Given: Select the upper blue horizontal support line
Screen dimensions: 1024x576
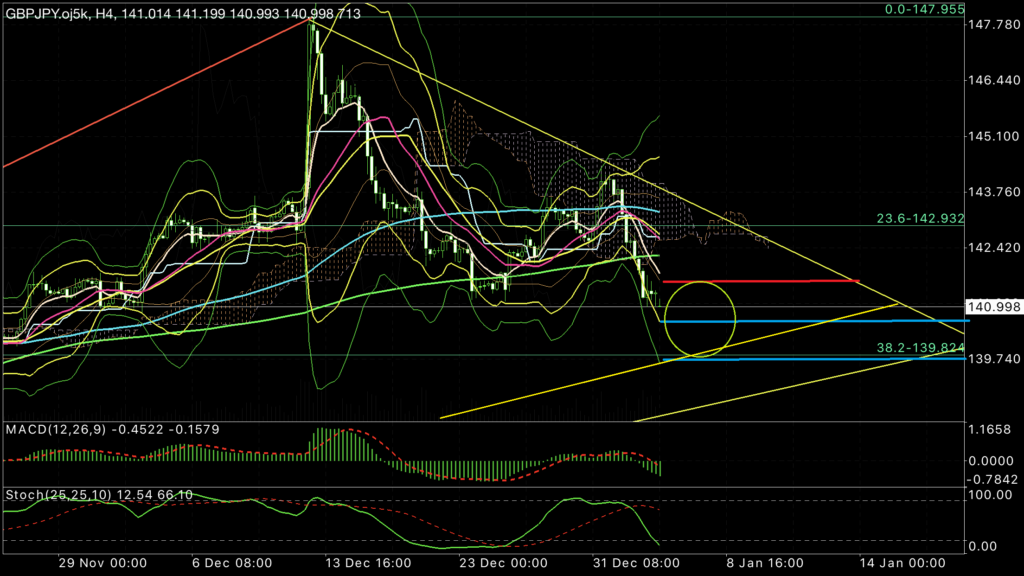Looking at the screenshot, I should 816,321.
